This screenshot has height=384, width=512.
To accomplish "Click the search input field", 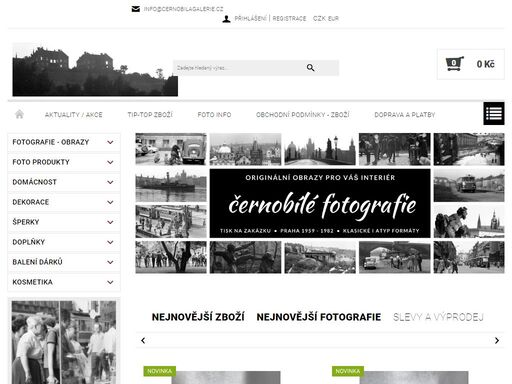I will pyautogui.click(x=238, y=68).
